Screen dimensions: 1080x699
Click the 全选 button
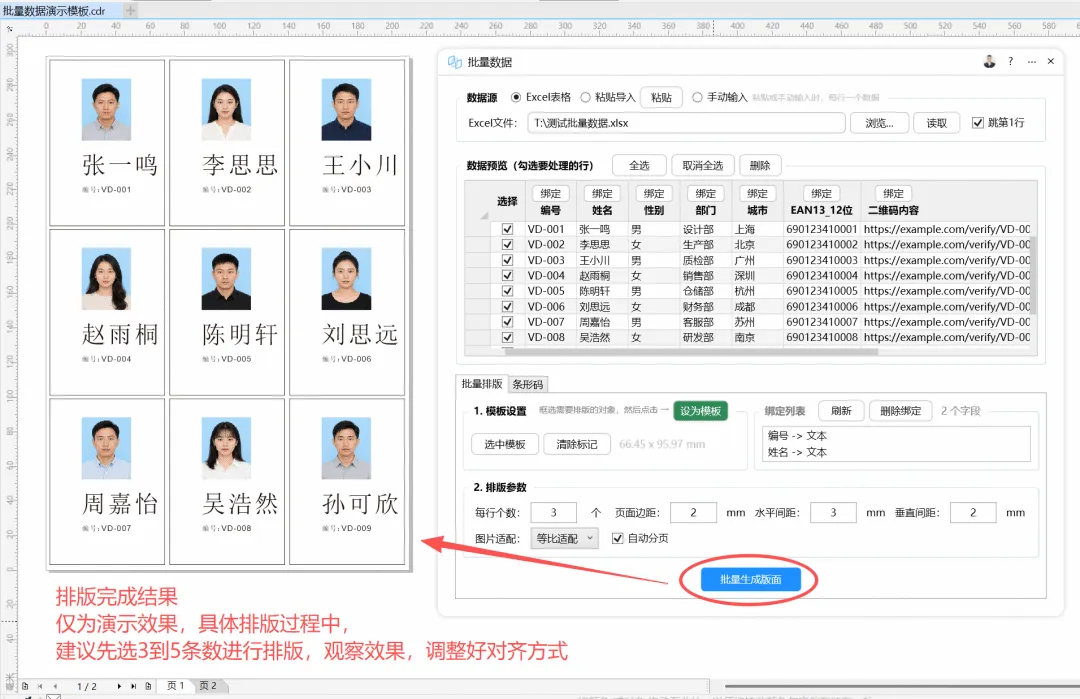click(639, 165)
